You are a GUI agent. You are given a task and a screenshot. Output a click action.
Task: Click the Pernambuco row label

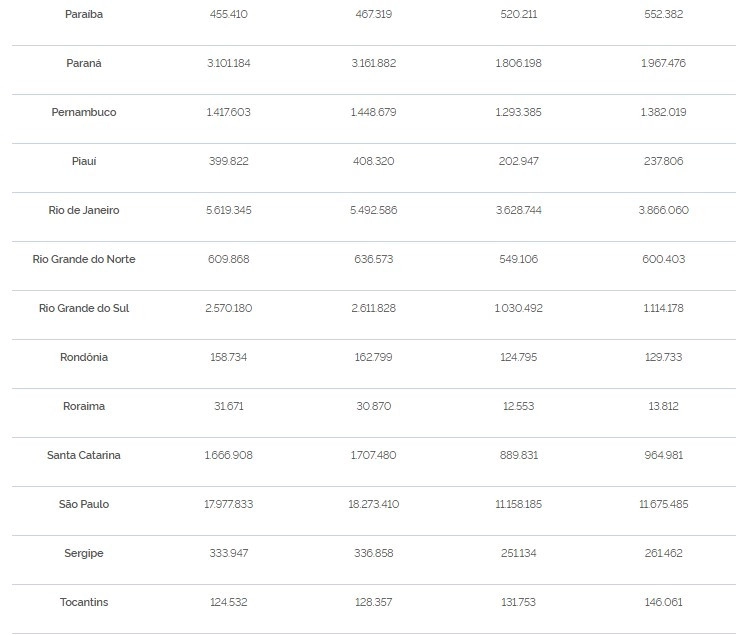pyautogui.click(x=84, y=112)
